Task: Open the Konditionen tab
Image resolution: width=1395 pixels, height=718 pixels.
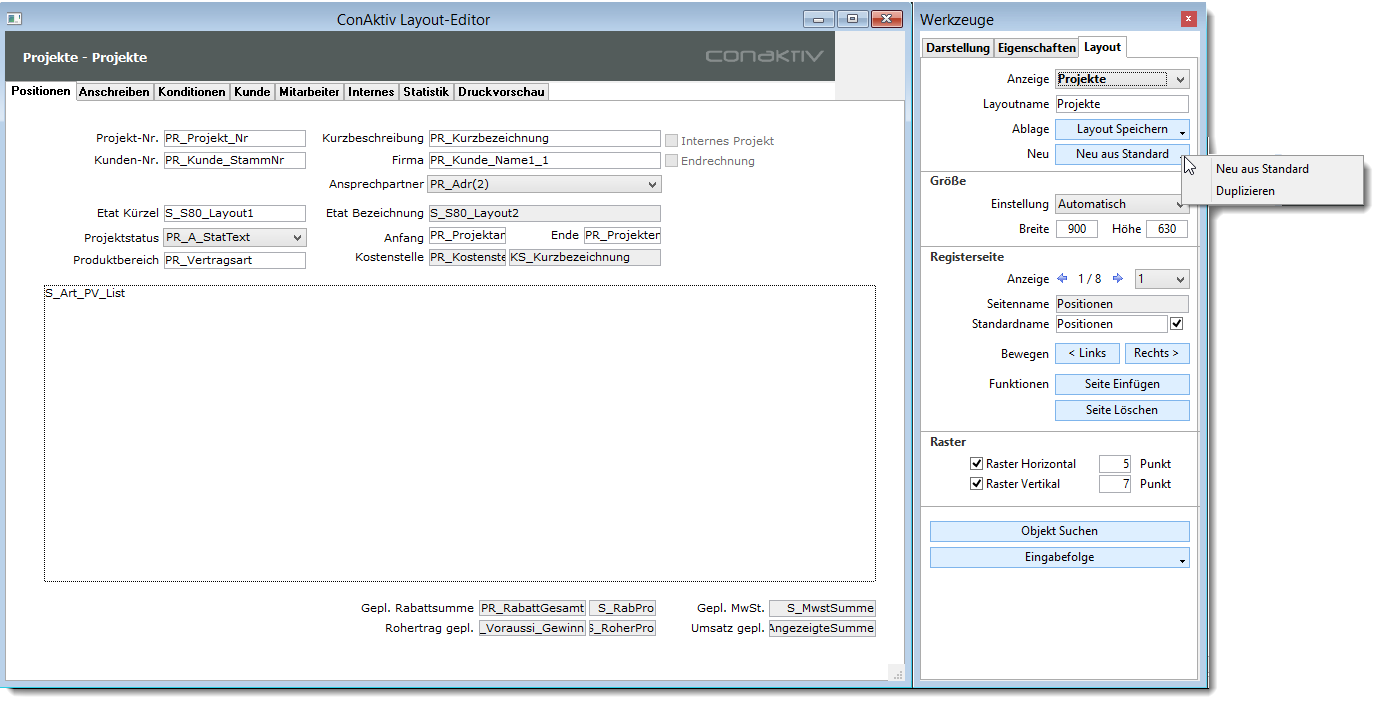Action: 192,92
